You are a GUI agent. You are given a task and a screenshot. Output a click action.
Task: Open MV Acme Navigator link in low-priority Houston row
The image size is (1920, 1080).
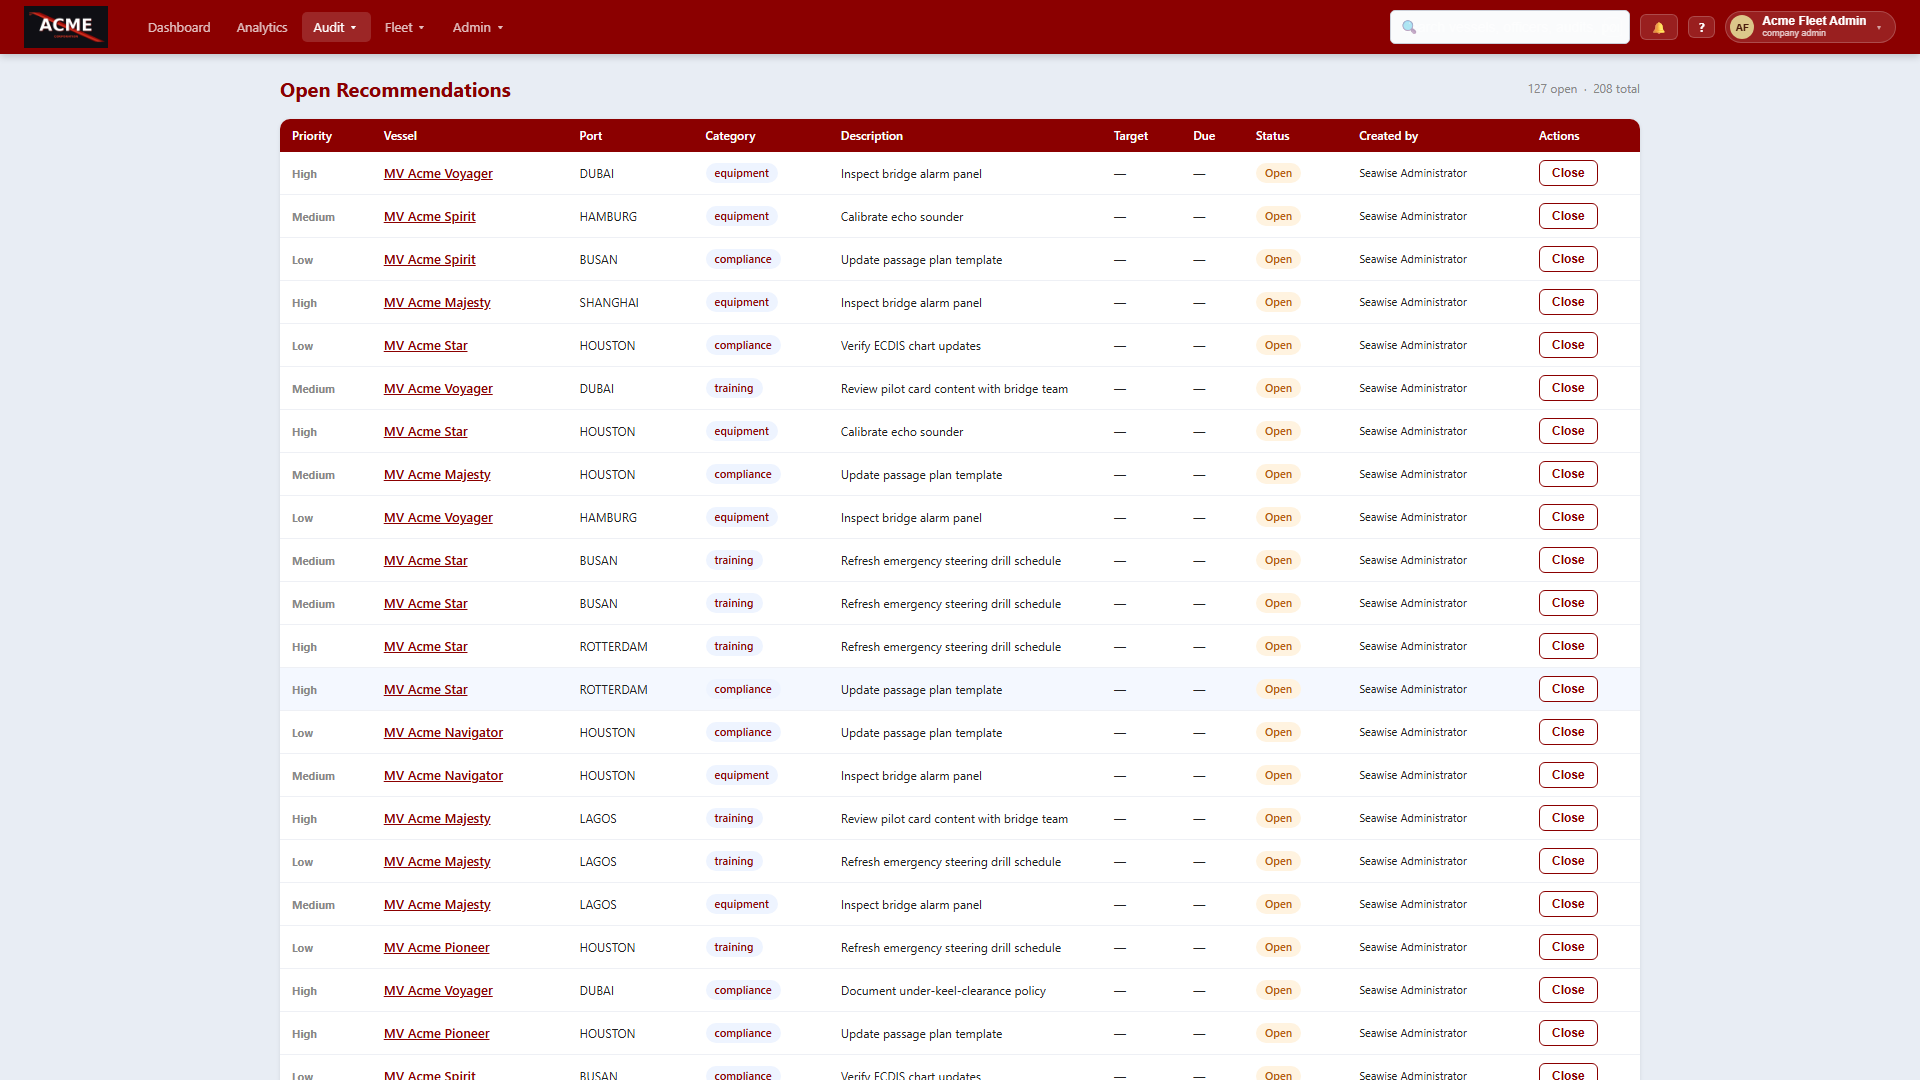[x=443, y=733]
